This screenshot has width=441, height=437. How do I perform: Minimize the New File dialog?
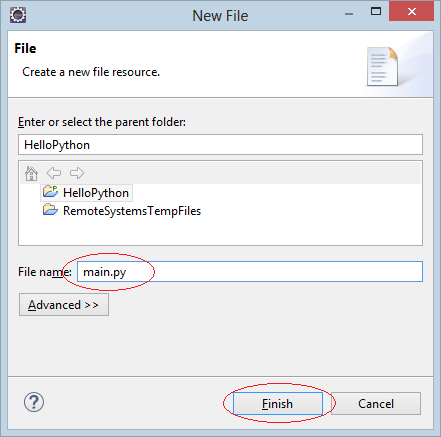pos(349,14)
